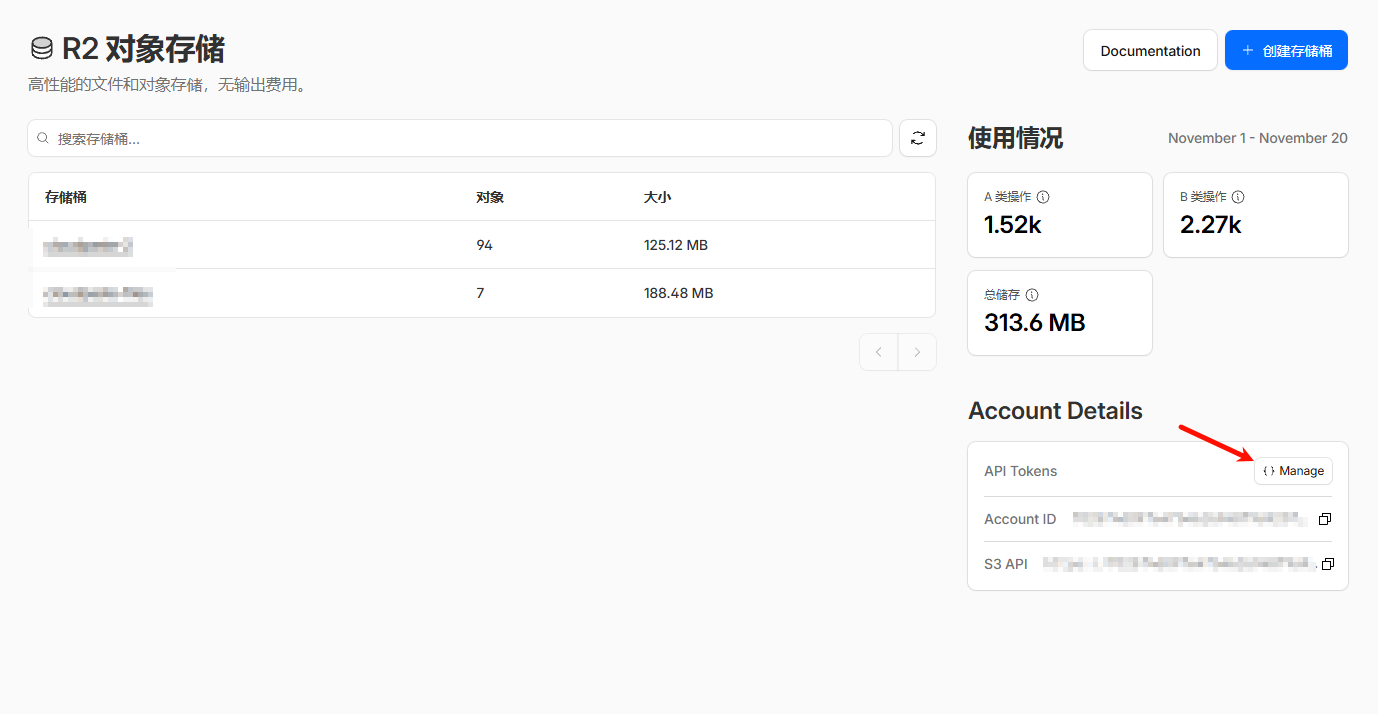Viewport: 1378px width, 714px height.
Task: Click the 对象 column header
Action: coord(490,197)
